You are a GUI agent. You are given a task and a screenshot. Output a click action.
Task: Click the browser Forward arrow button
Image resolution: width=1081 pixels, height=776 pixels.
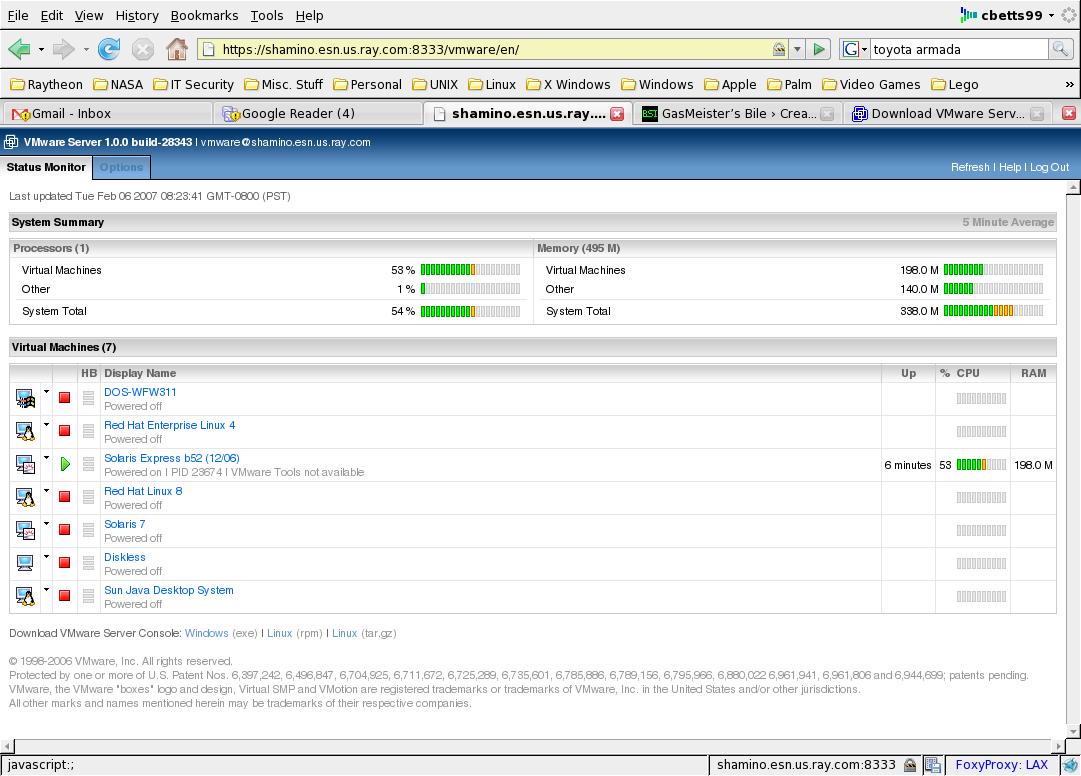coord(64,49)
